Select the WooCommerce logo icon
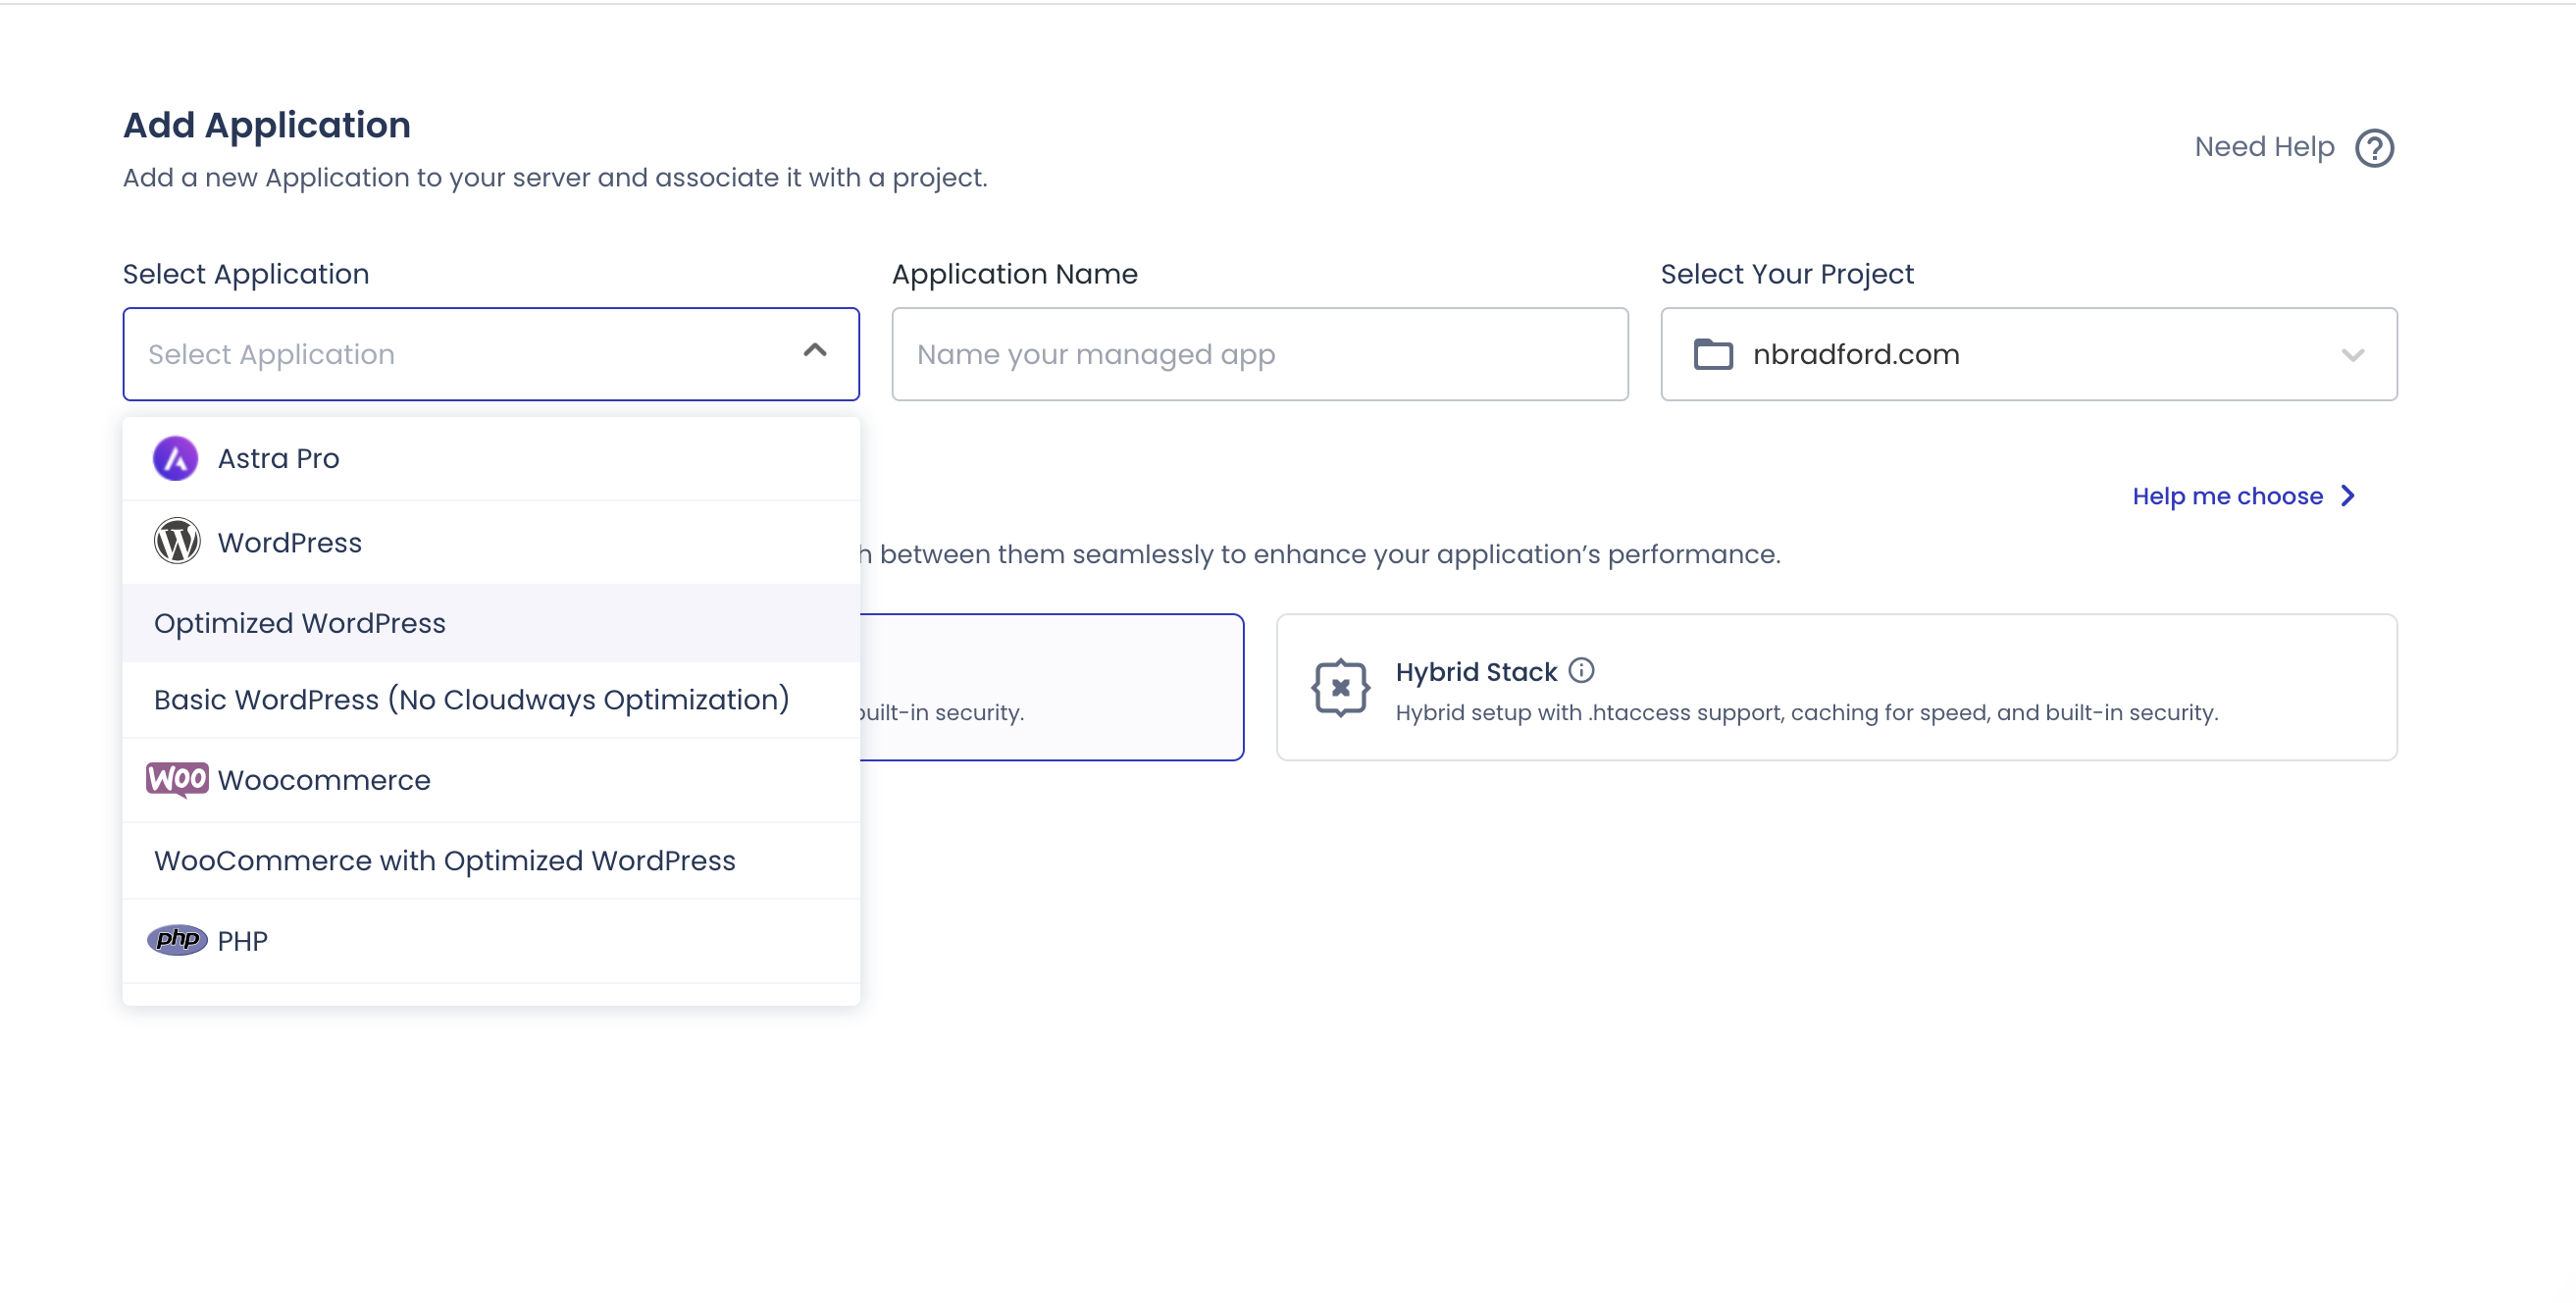The height and width of the screenshot is (1303, 2576). tap(176, 780)
